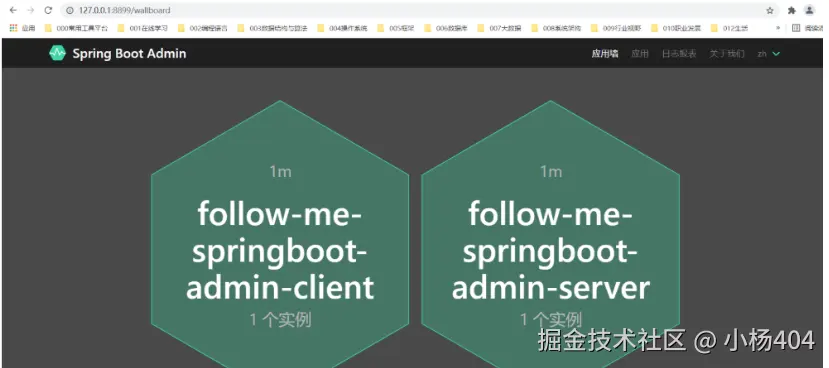This screenshot has height=368, width=829.
Task: Click the Spring Boot Admin title text
Action: [129, 53]
